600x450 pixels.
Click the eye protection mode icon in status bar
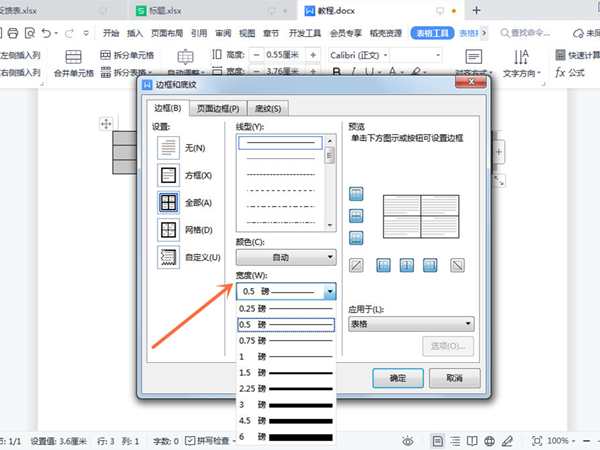point(408,440)
